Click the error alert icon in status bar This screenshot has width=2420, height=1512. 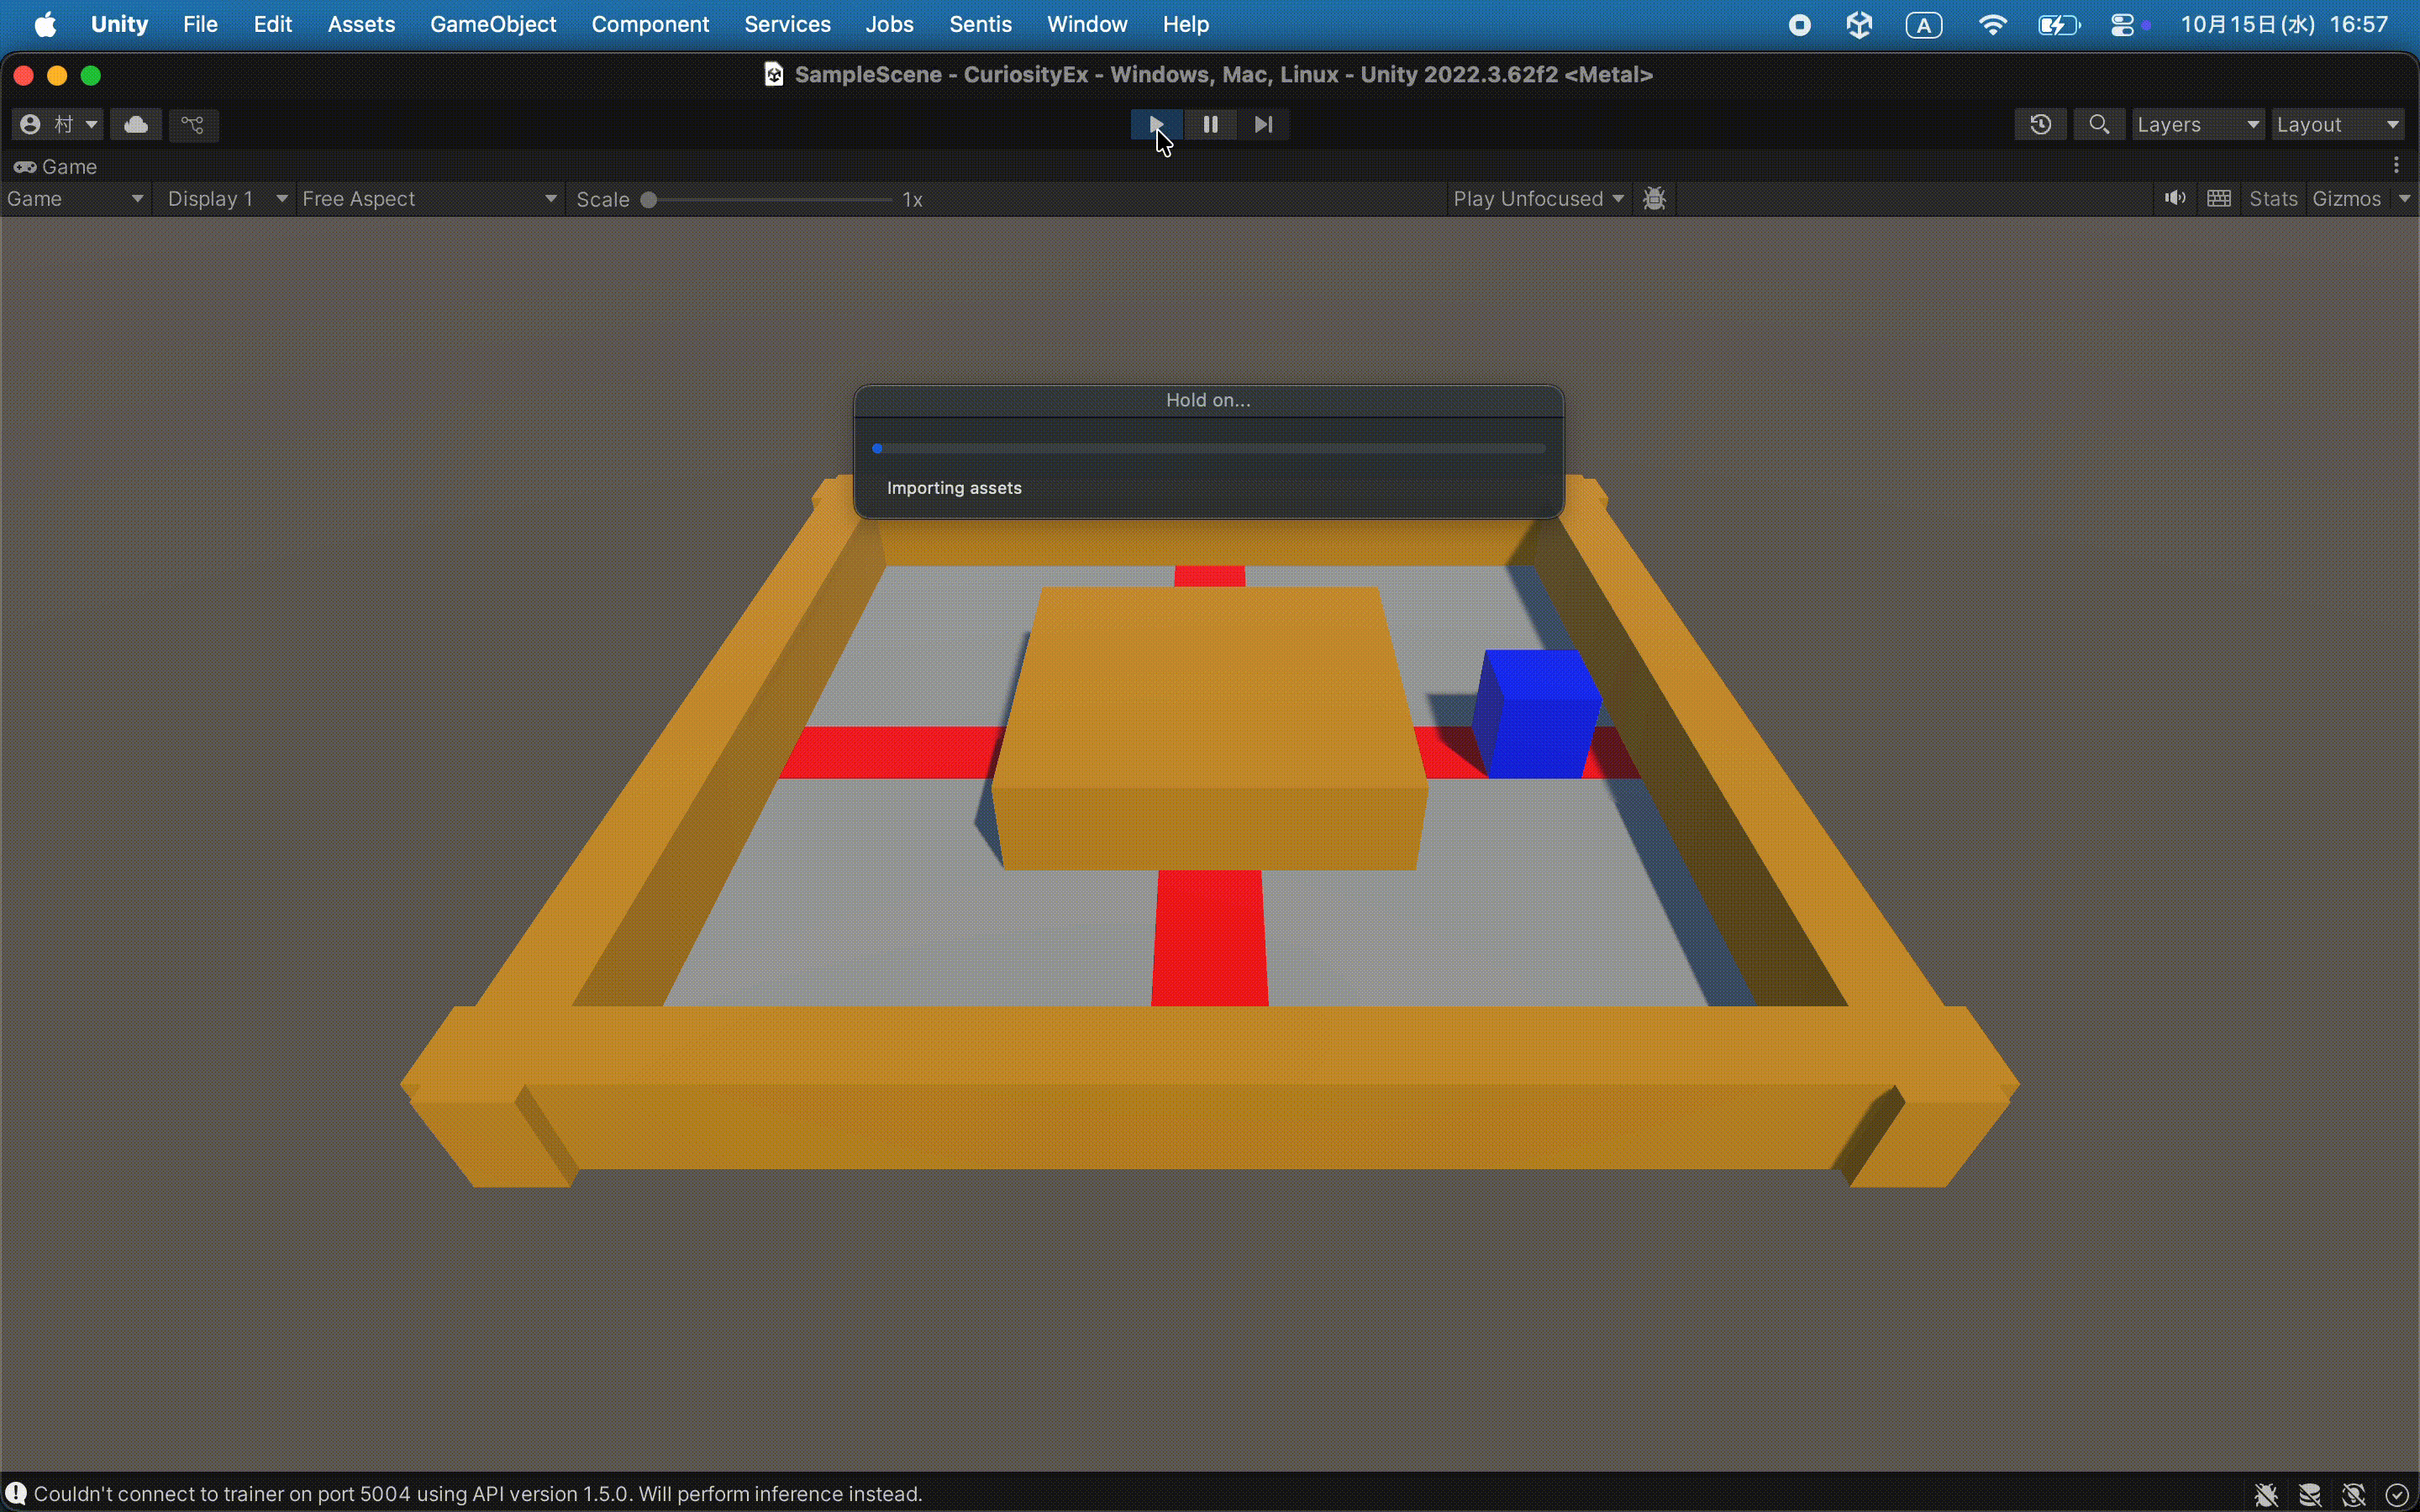click(x=17, y=1493)
